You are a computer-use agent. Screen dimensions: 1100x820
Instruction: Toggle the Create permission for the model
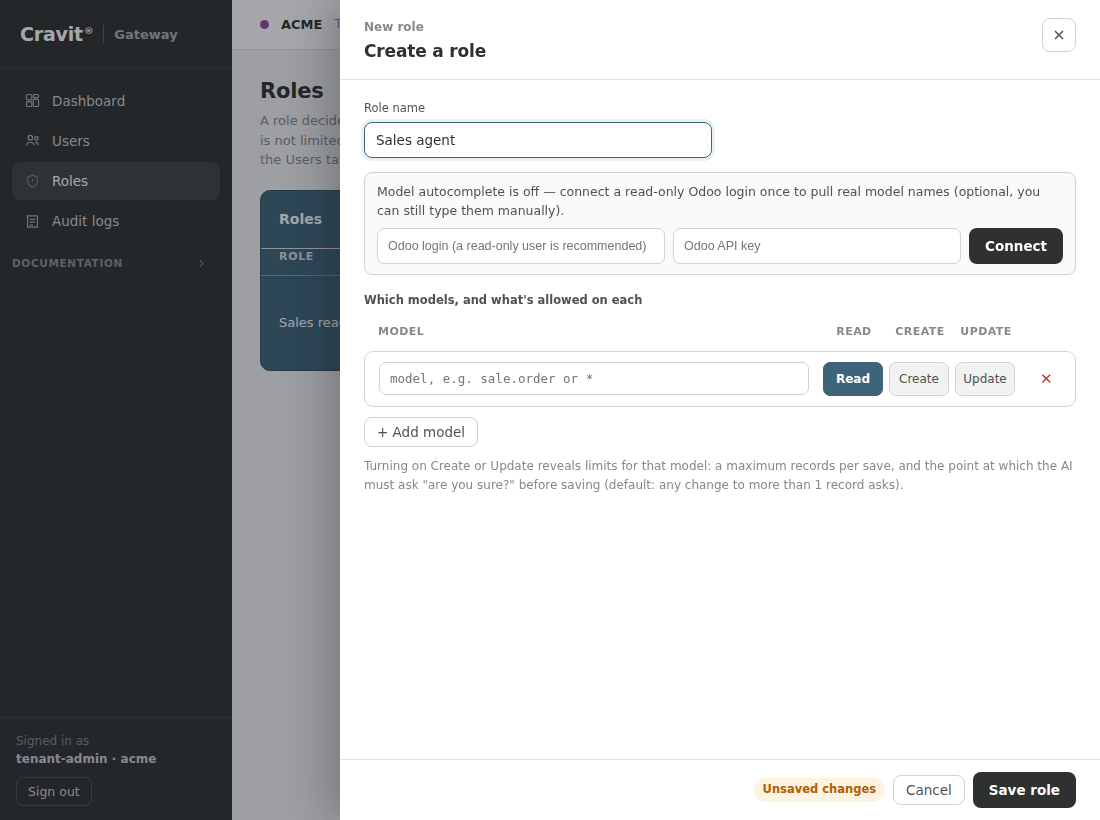918,379
